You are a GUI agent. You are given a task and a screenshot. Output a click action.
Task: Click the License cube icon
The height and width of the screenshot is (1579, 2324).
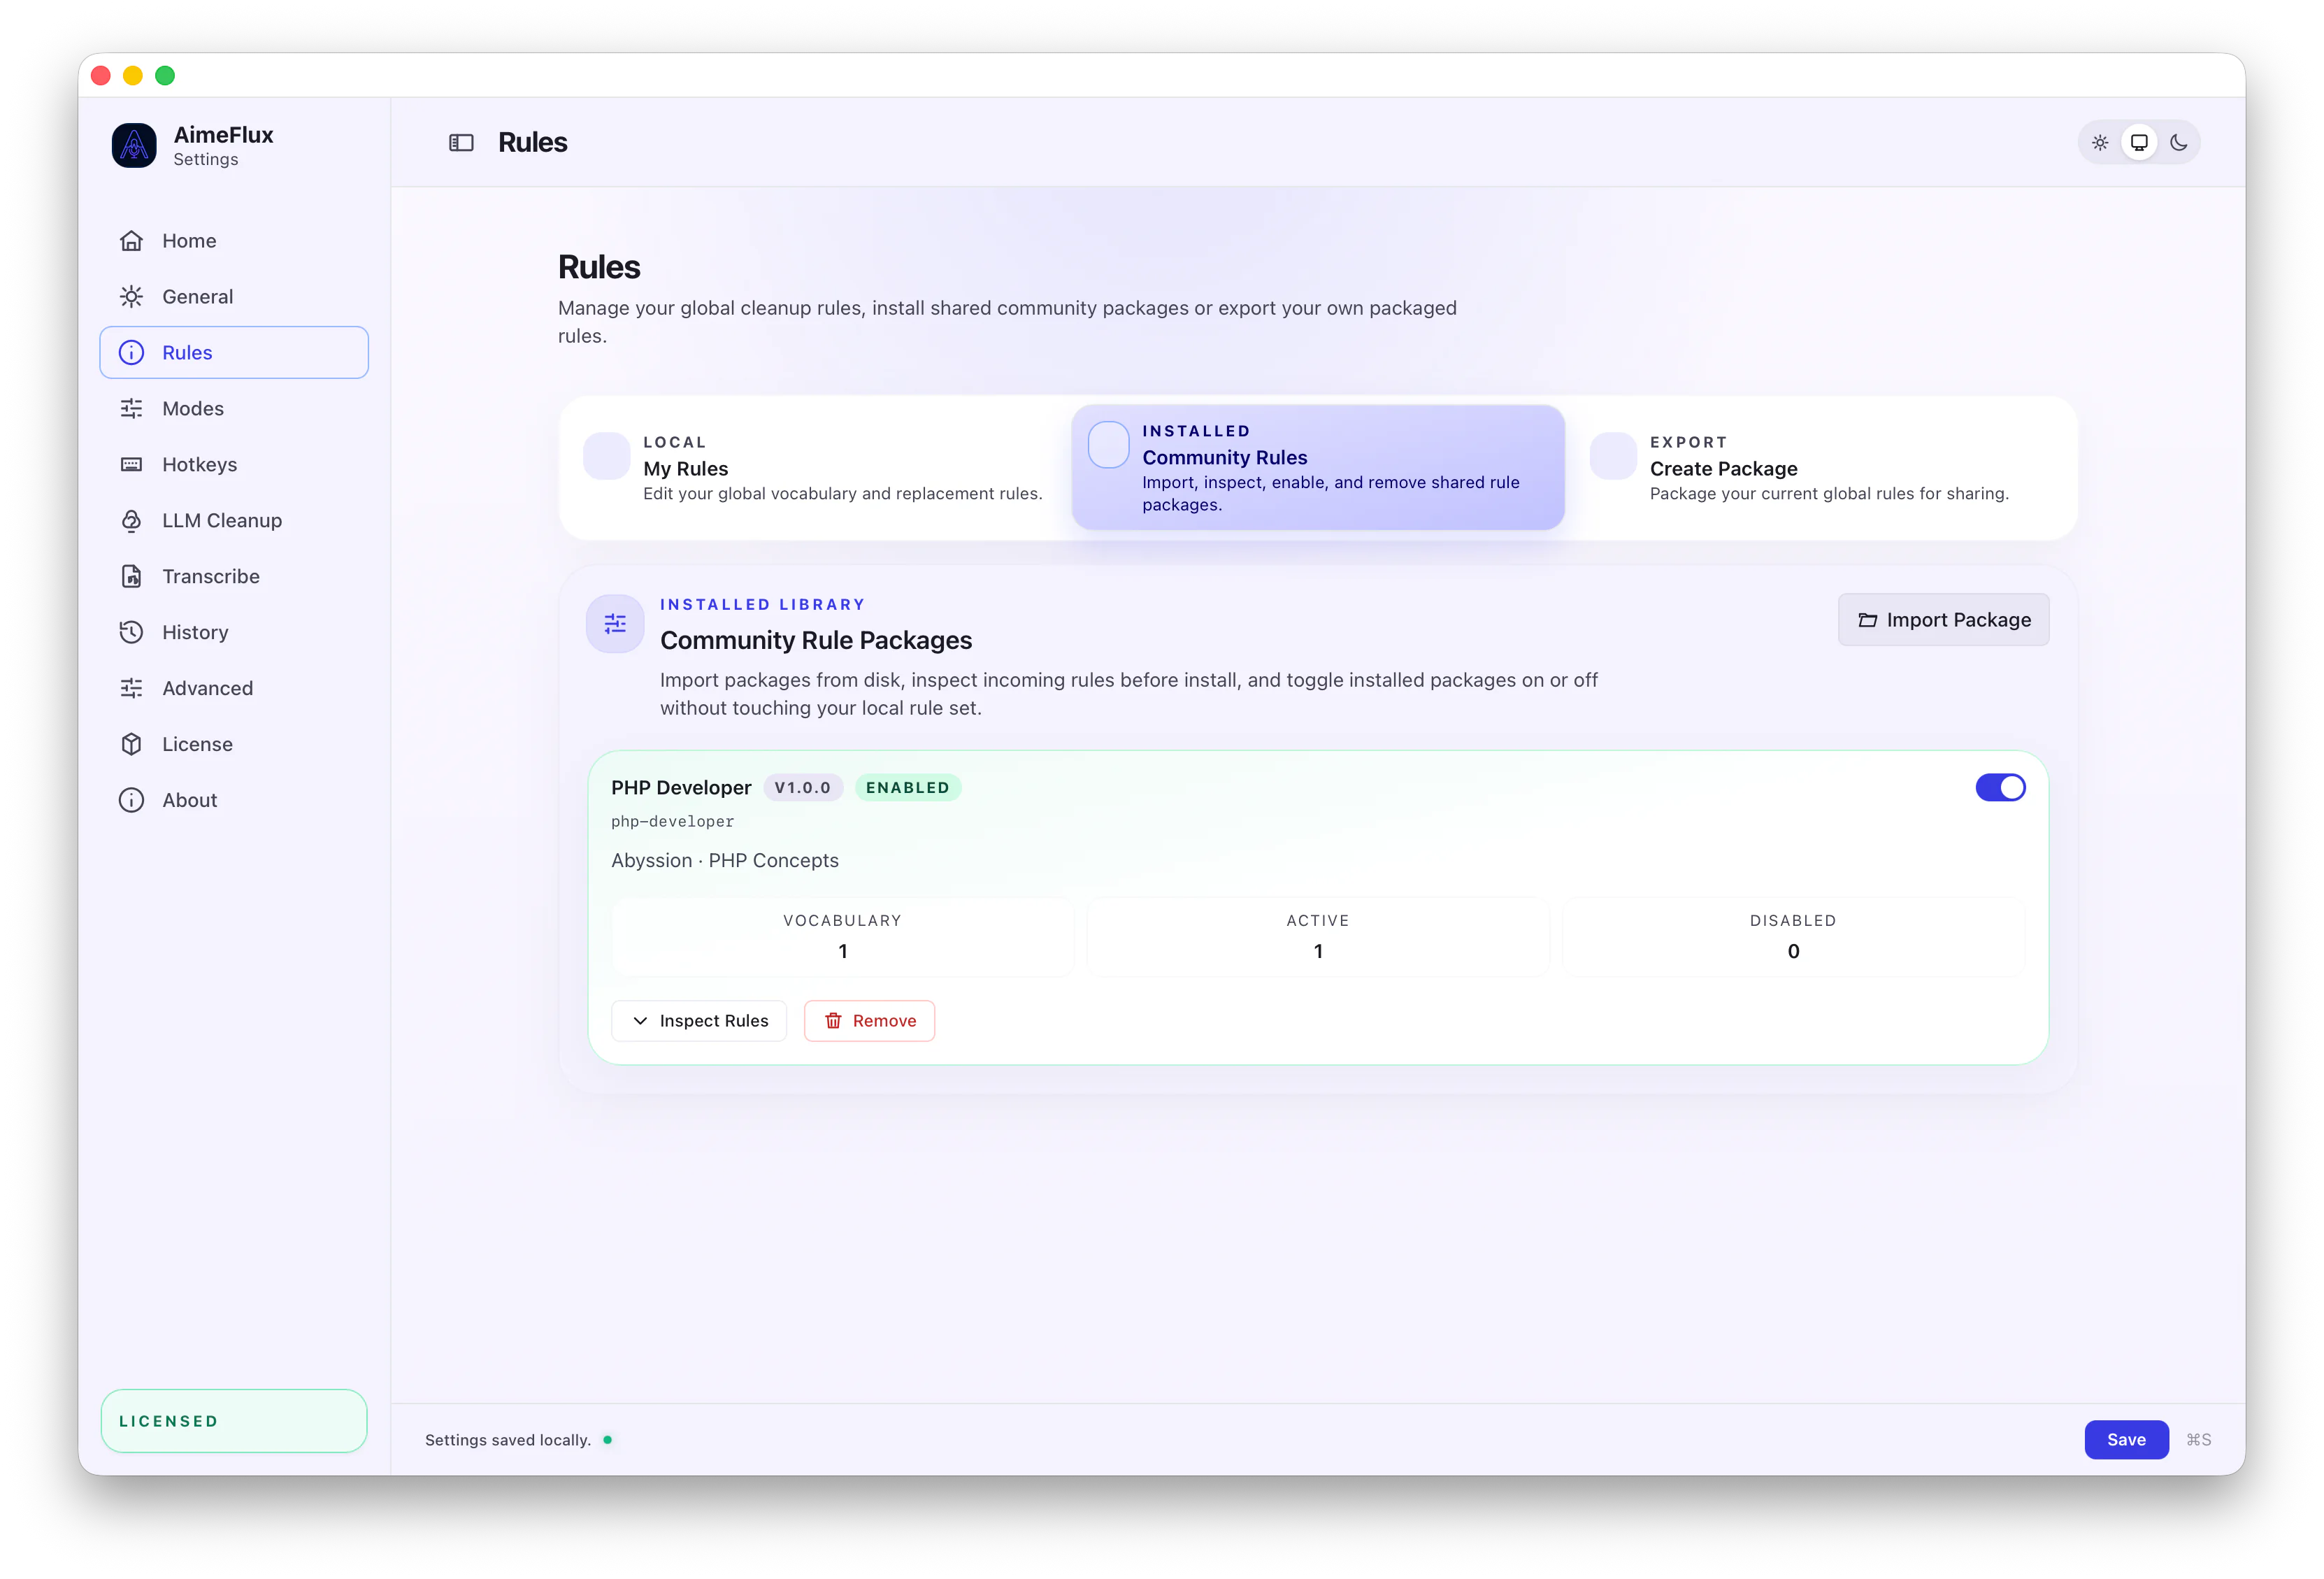coord(131,745)
